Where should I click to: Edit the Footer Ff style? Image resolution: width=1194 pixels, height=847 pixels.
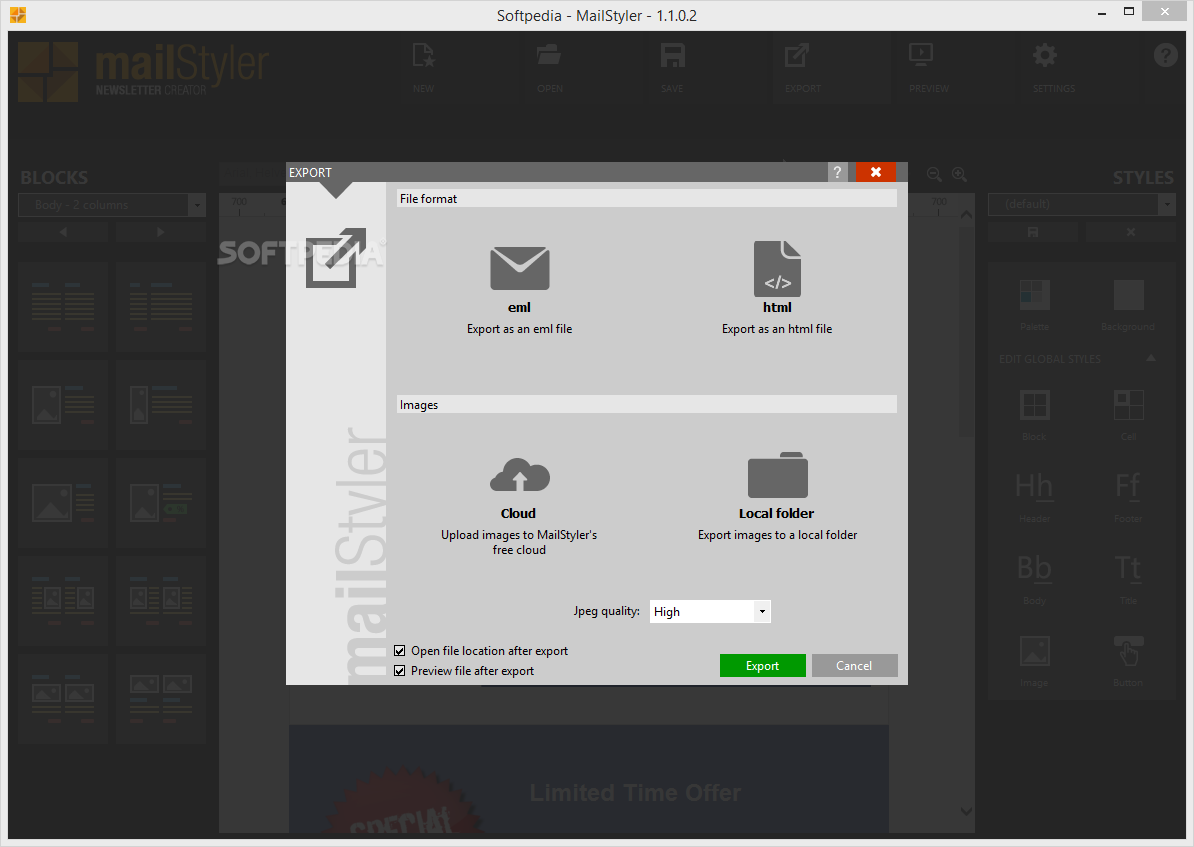(x=1128, y=497)
